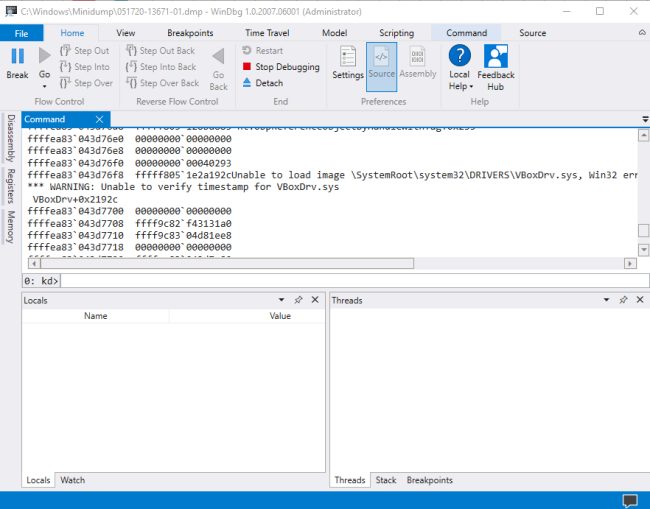Detach the debugger
This screenshot has height=509, width=650.
click(x=262, y=83)
